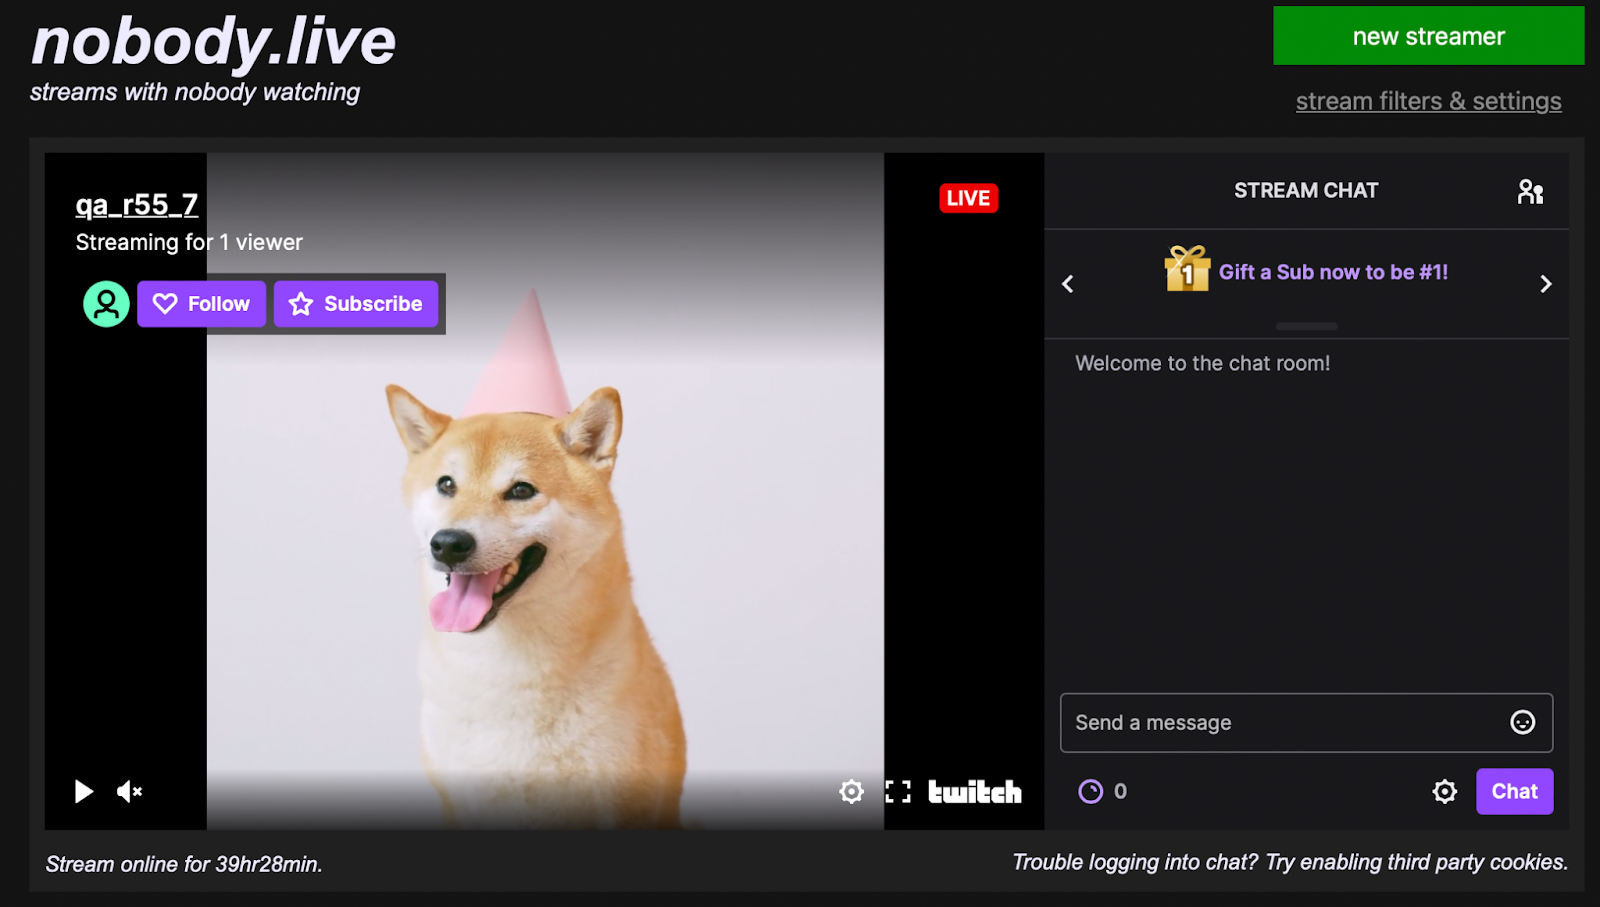The width and height of the screenshot is (1600, 907).
Task: Follow the qa_r55_7 channel
Action: tap(201, 304)
